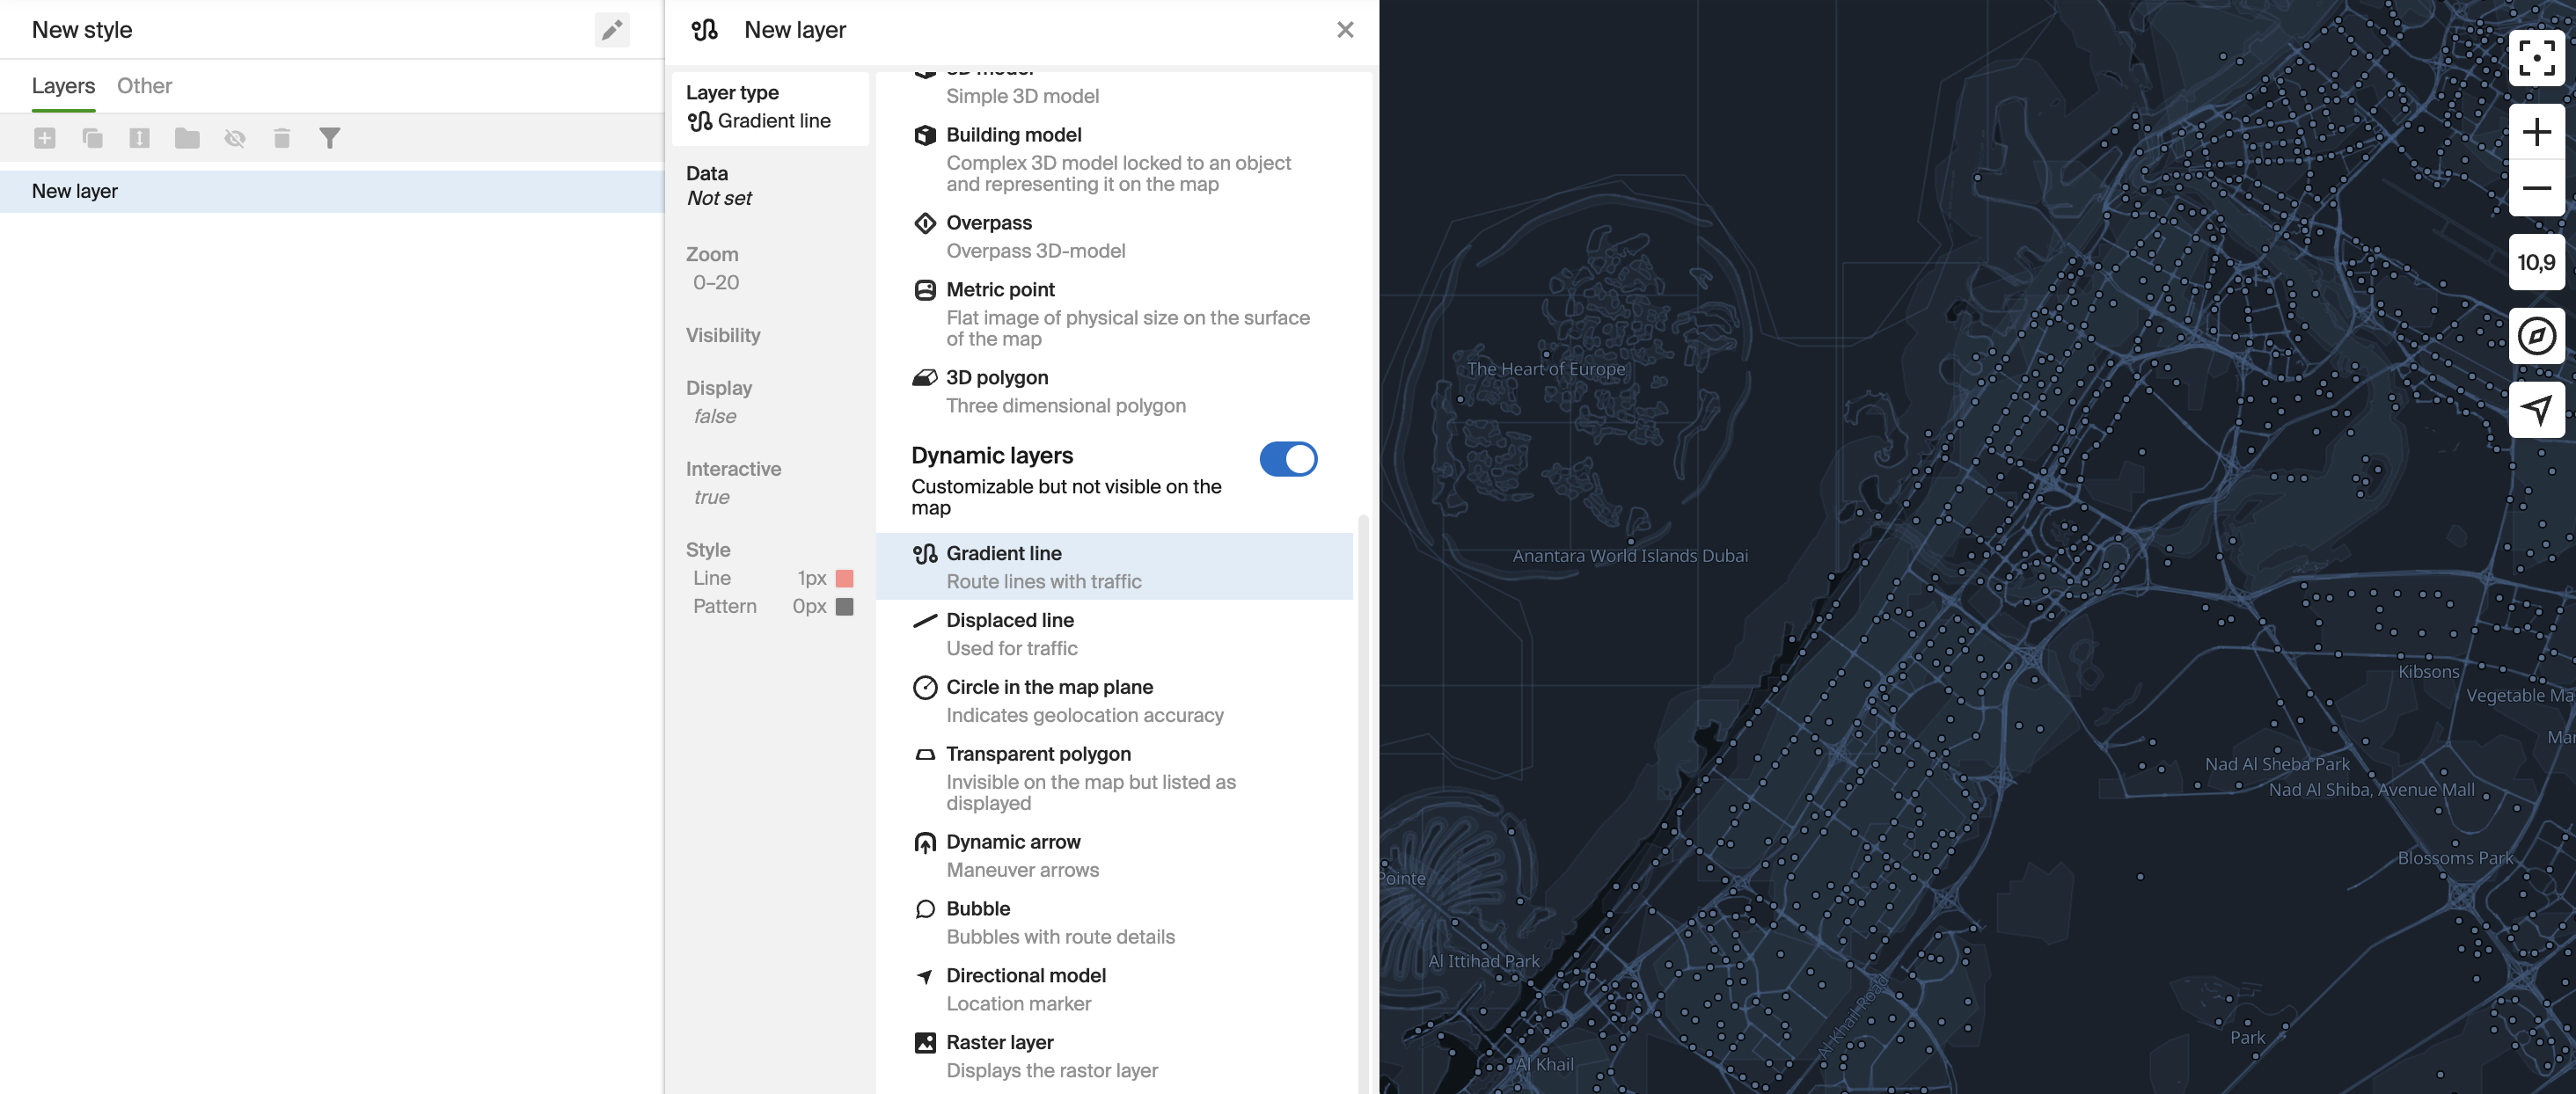
Task: Click Anantara World Islands Dubai map label
Action: tap(1630, 556)
